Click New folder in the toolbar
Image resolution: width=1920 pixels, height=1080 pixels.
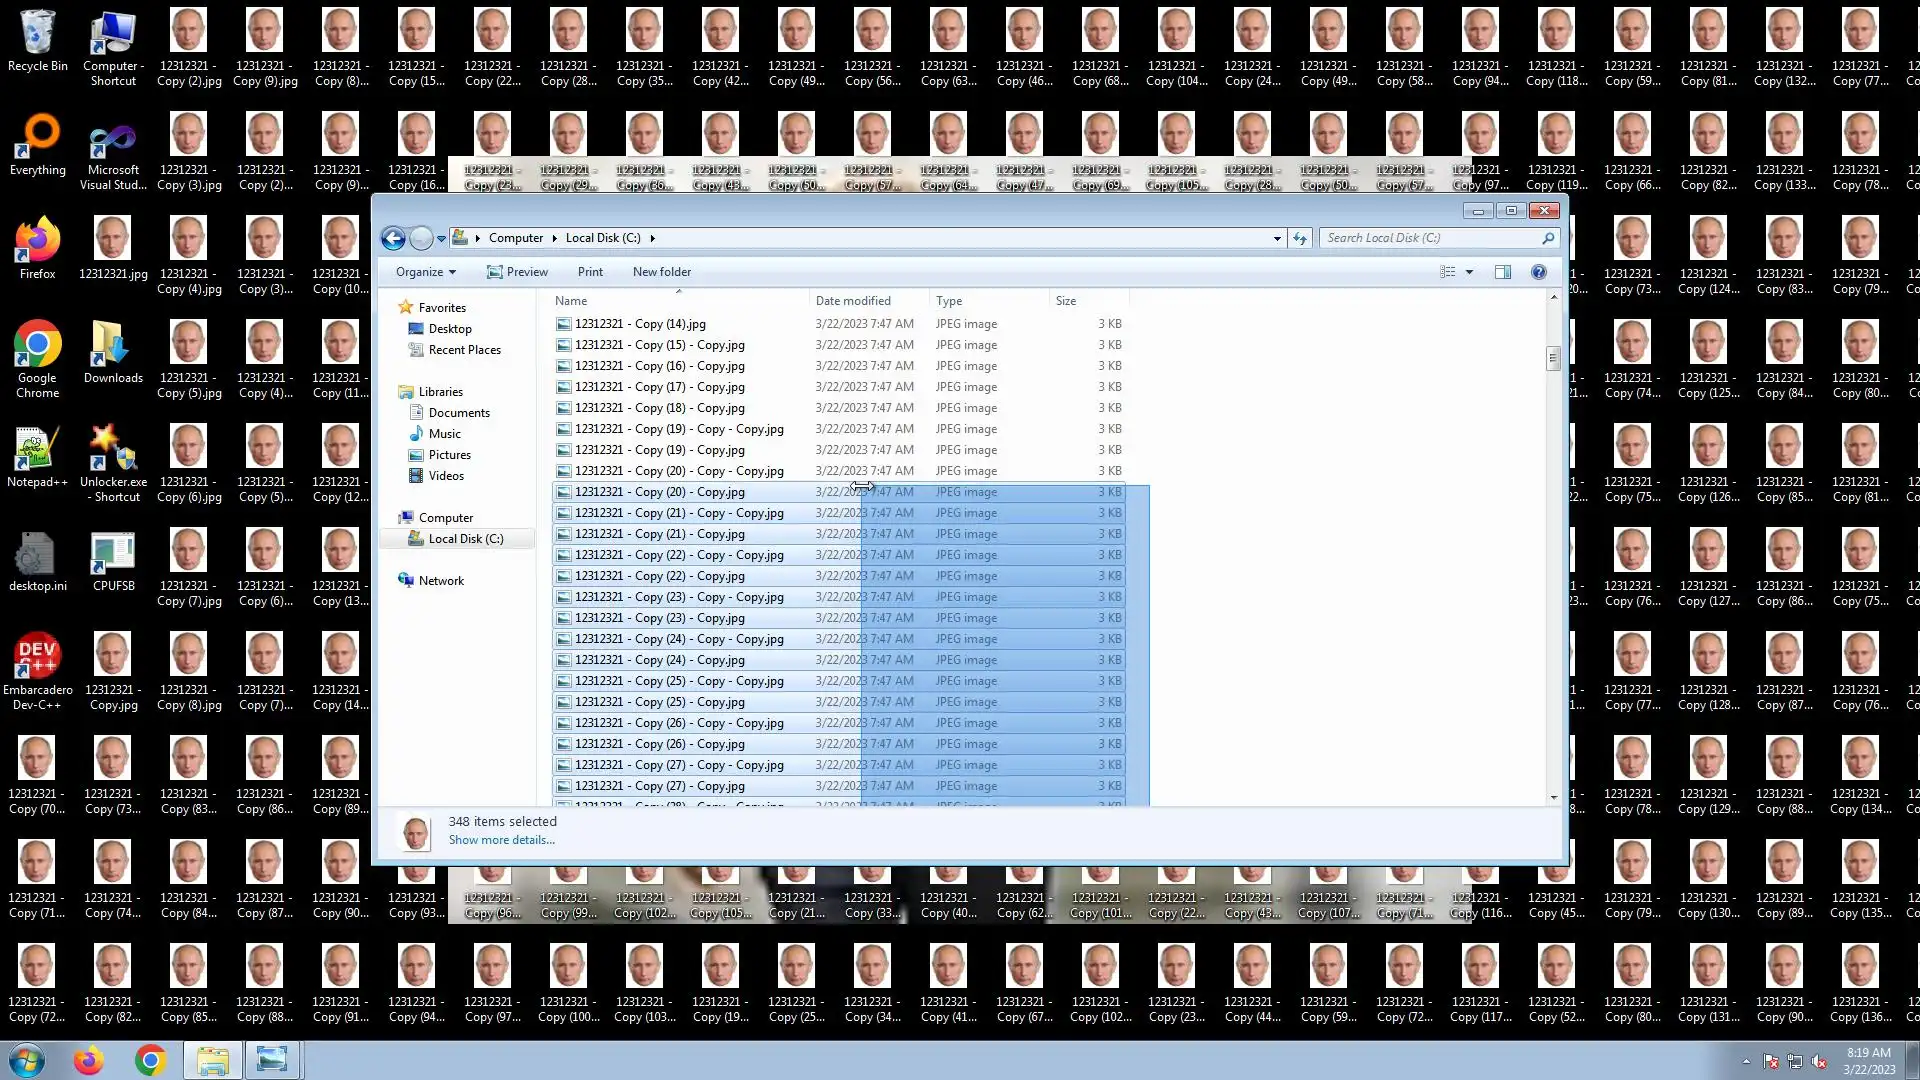click(x=661, y=272)
